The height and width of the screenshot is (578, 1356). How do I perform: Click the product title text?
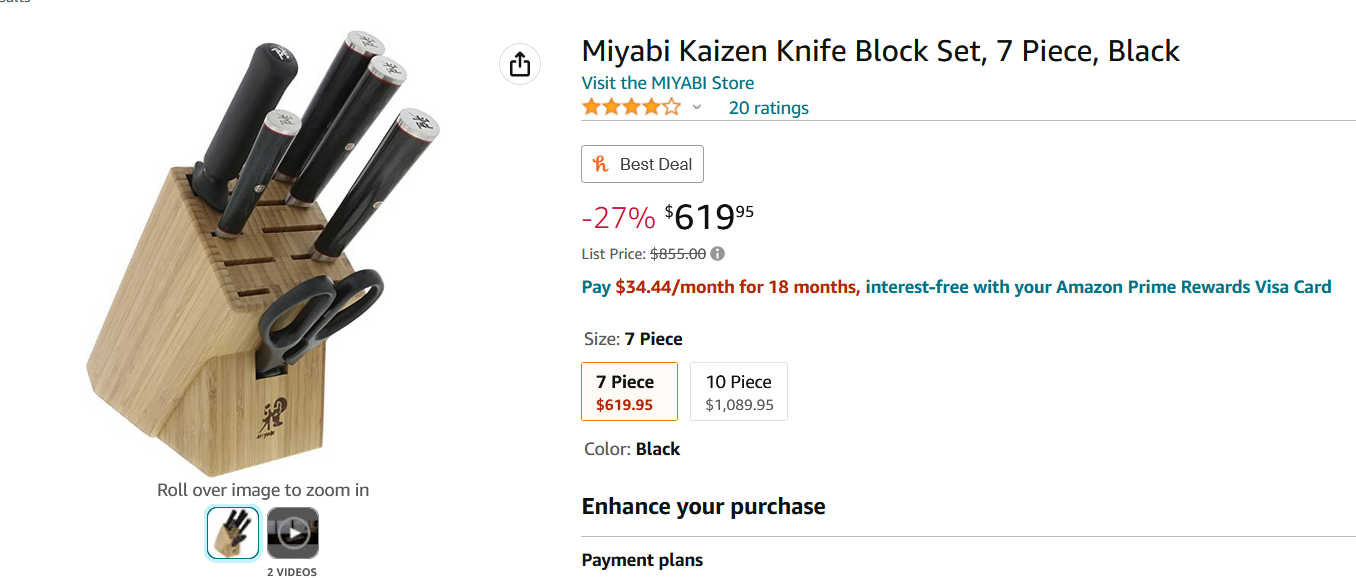point(881,51)
